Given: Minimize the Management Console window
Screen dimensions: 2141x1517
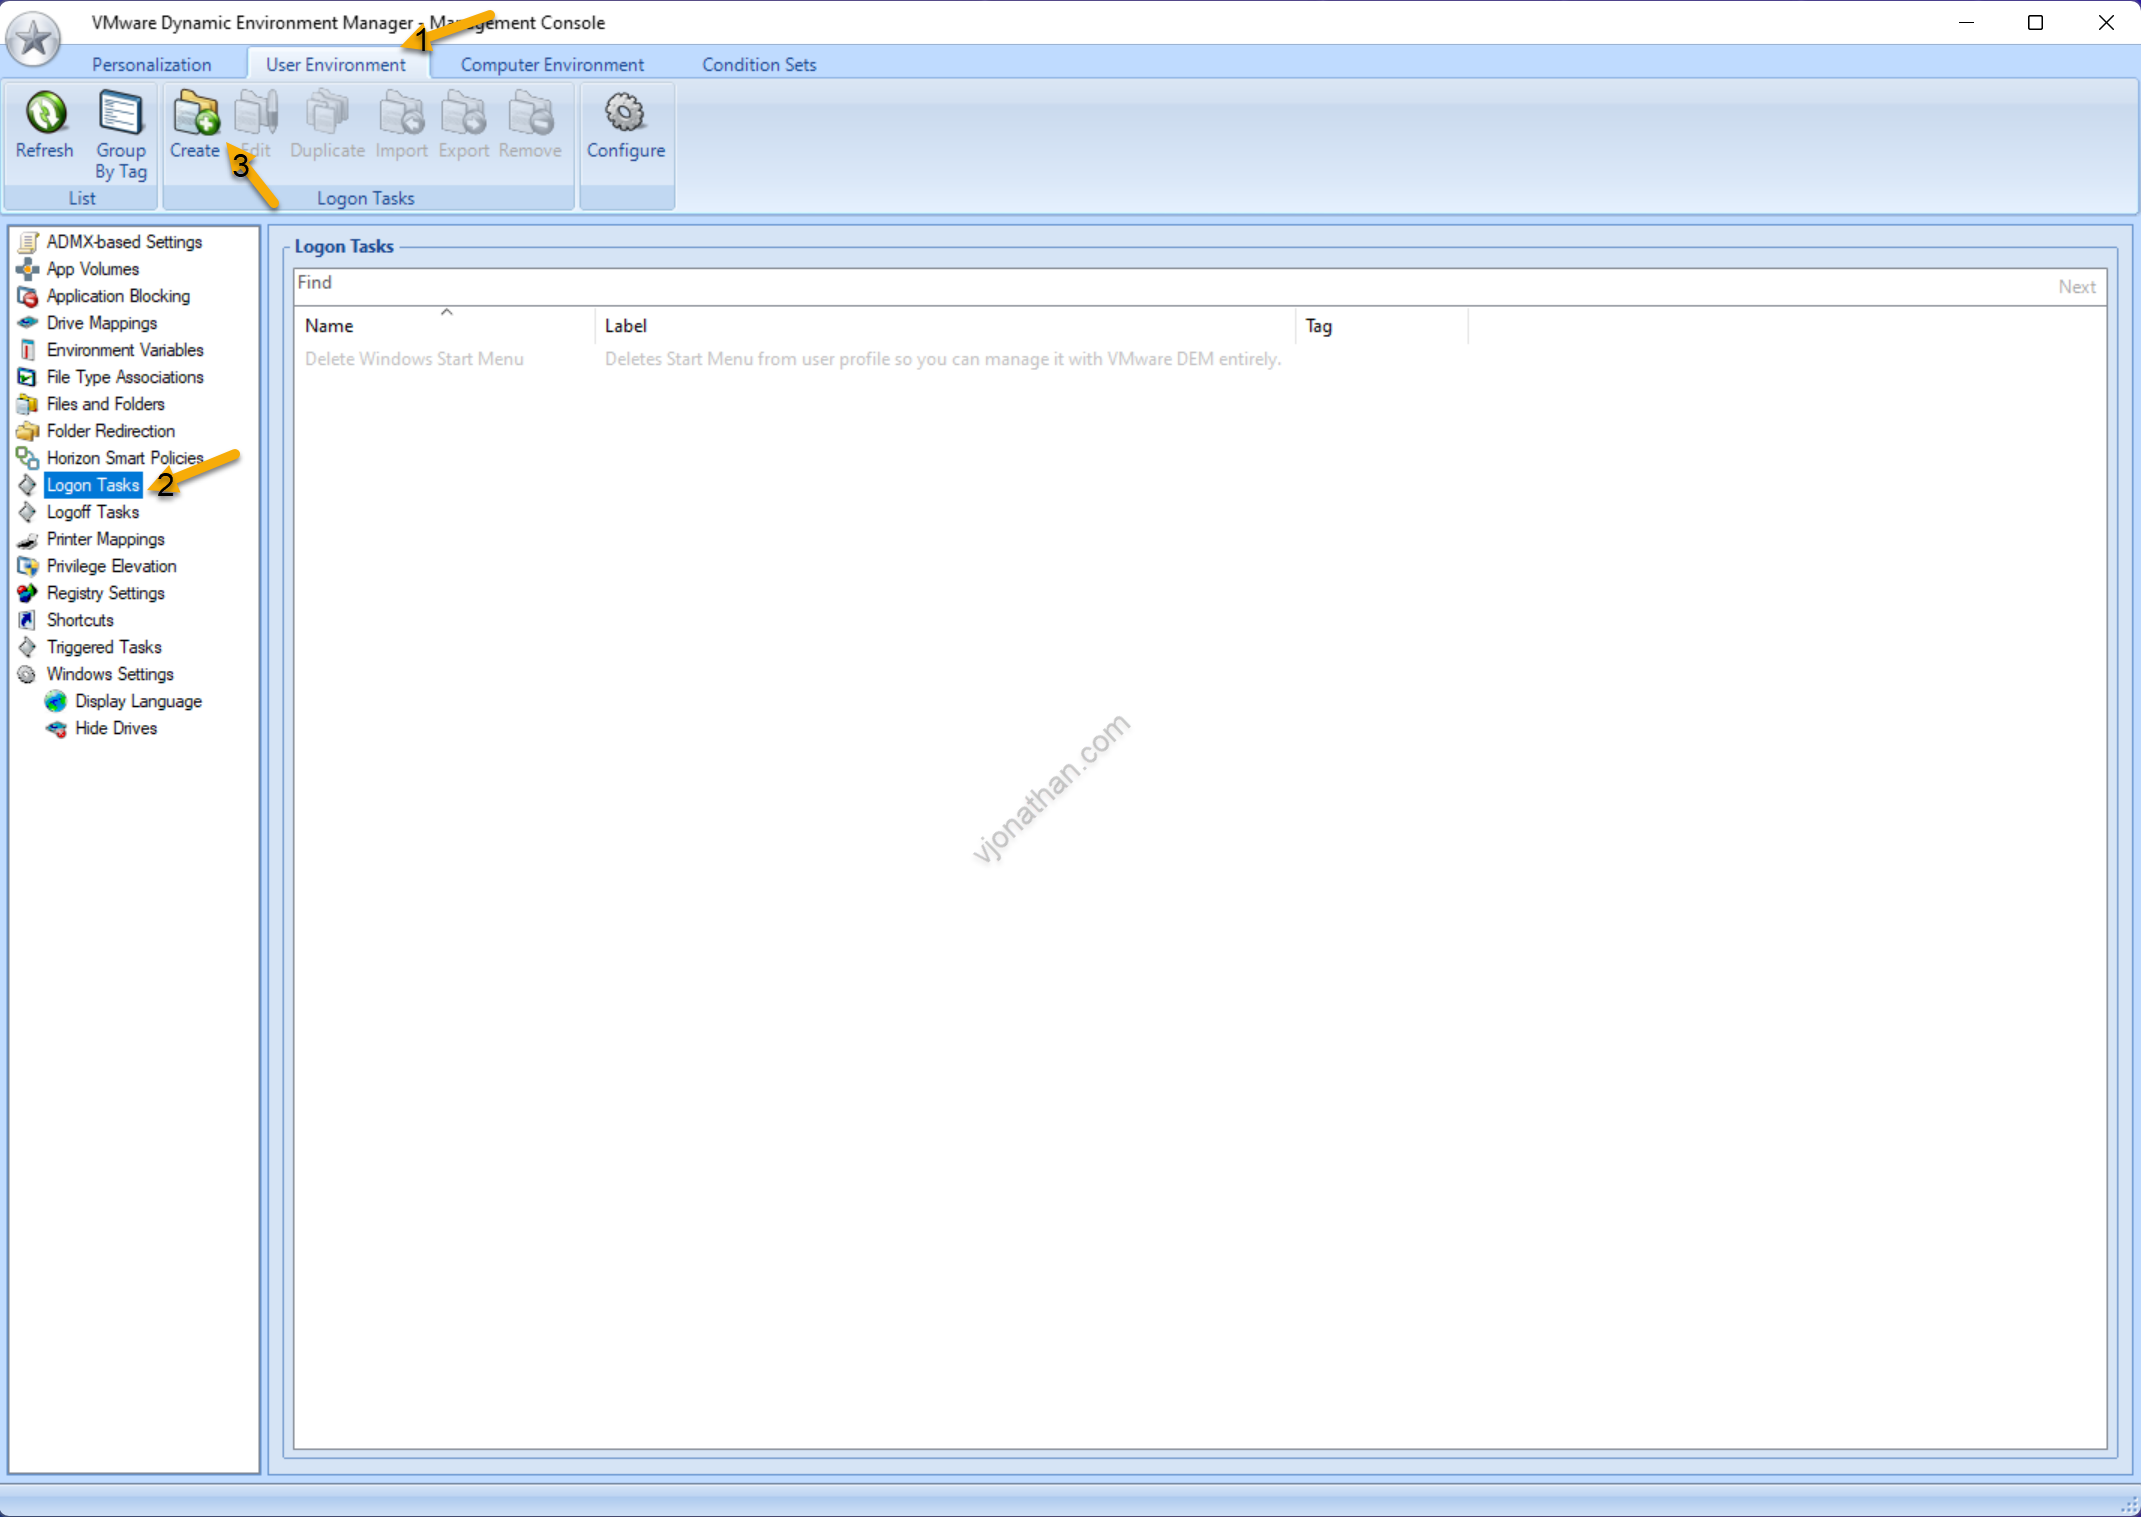Looking at the screenshot, I should tap(1966, 22).
